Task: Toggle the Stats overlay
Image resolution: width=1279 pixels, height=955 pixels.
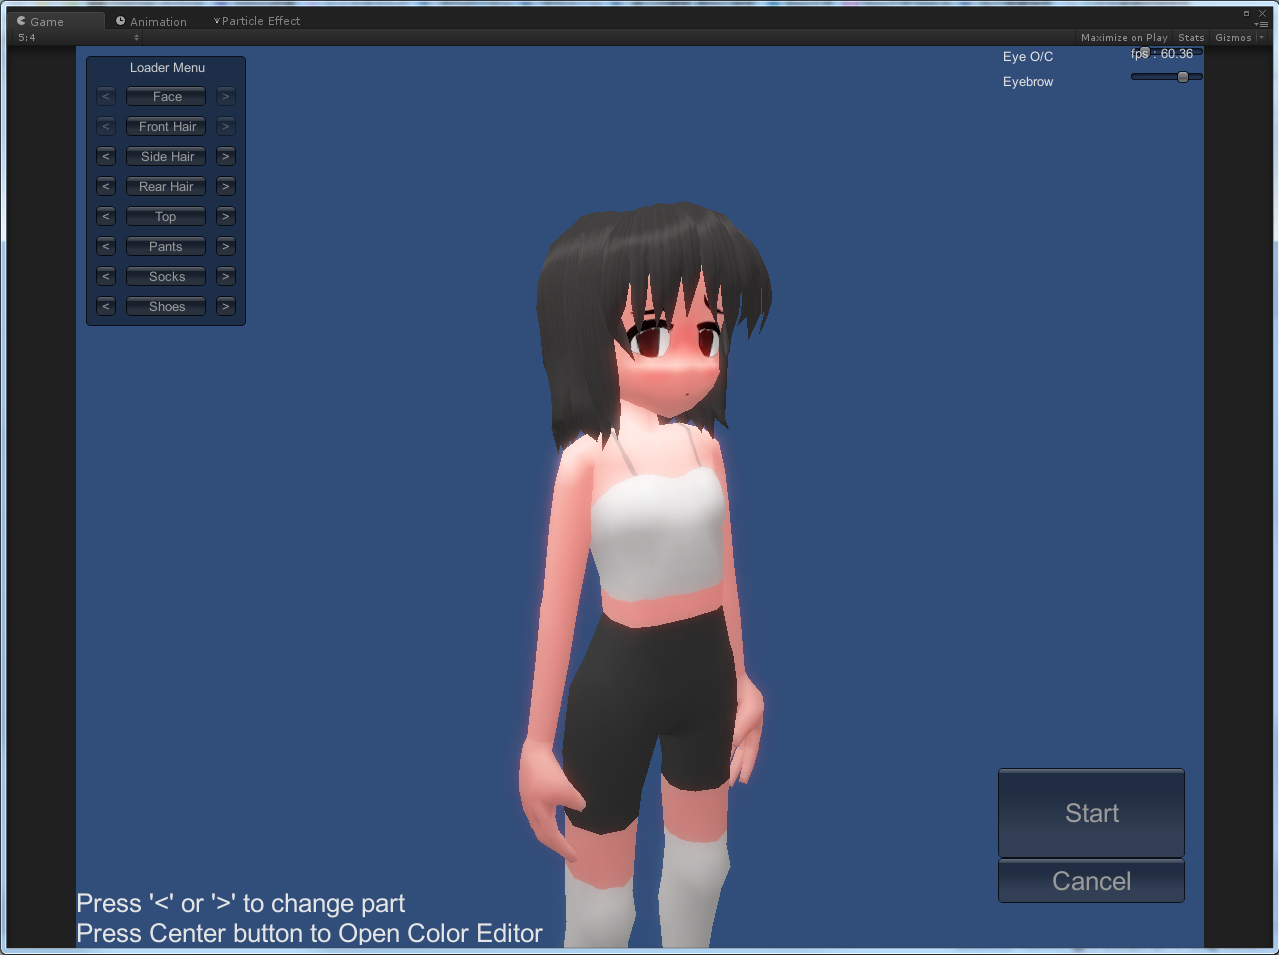Action: 1191,38
